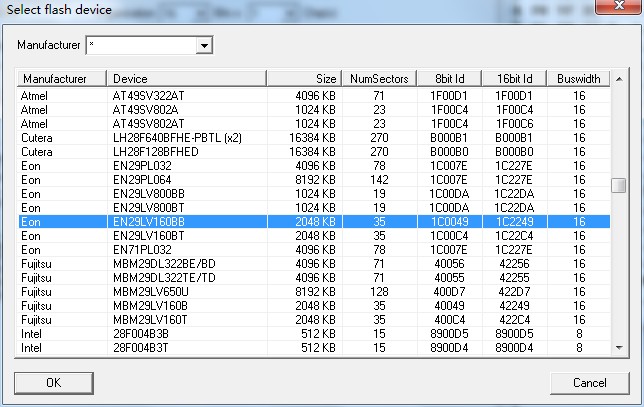Click the 1C22C4 16bit Id cell

[514, 236]
